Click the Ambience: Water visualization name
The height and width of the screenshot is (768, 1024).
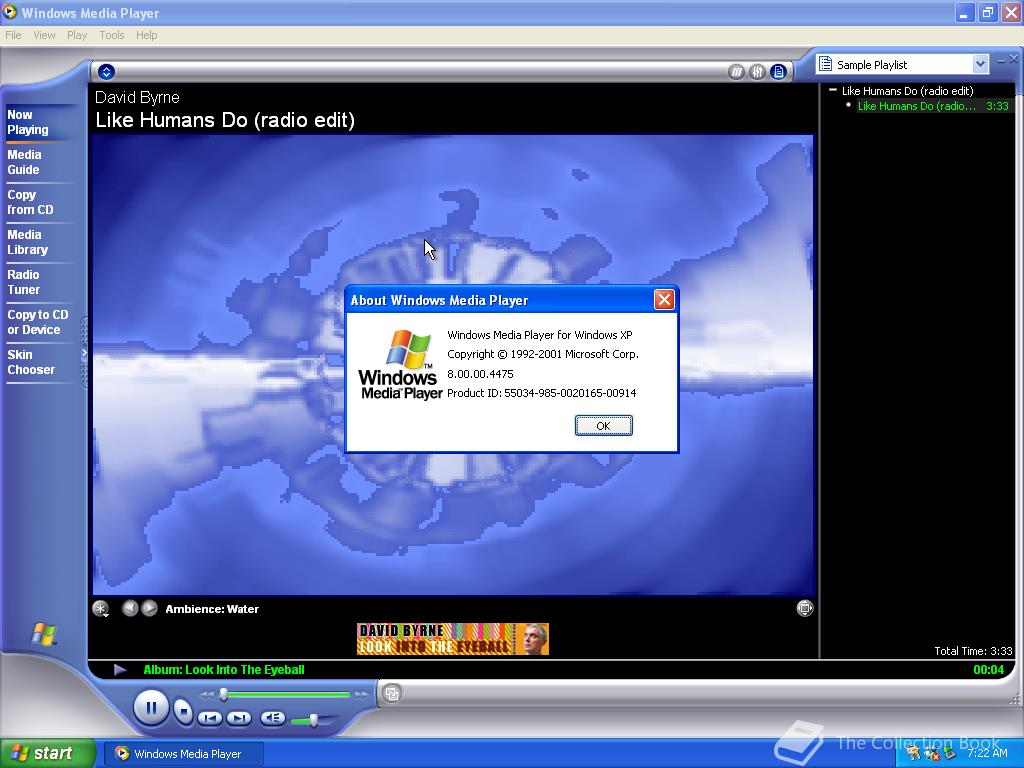pos(212,609)
